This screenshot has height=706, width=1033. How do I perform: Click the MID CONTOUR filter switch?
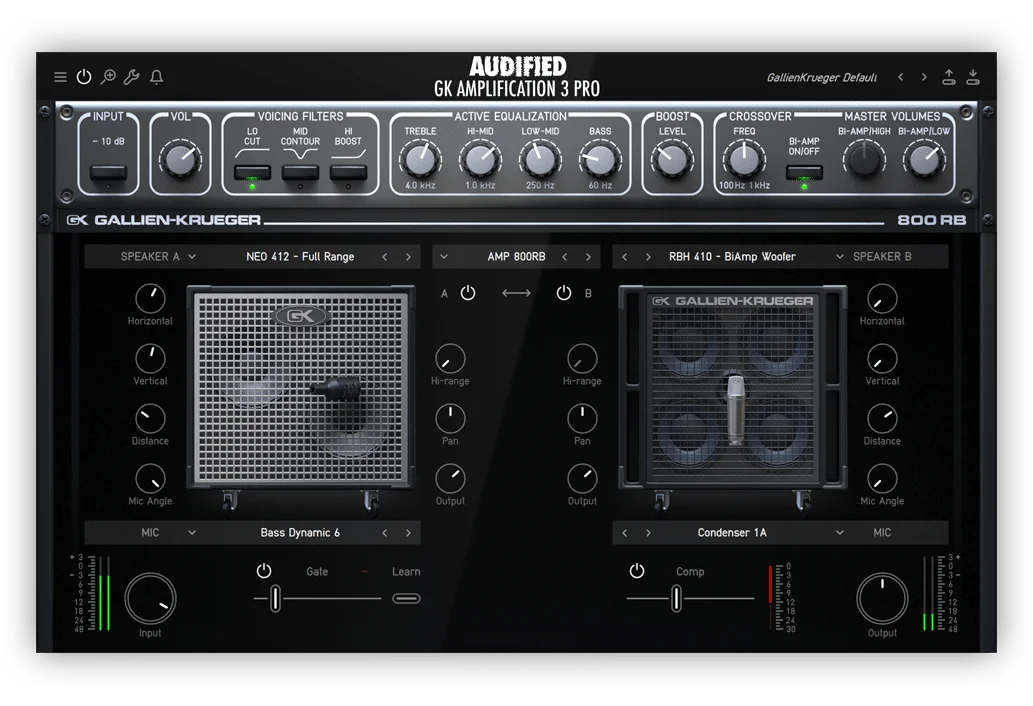[300, 172]
